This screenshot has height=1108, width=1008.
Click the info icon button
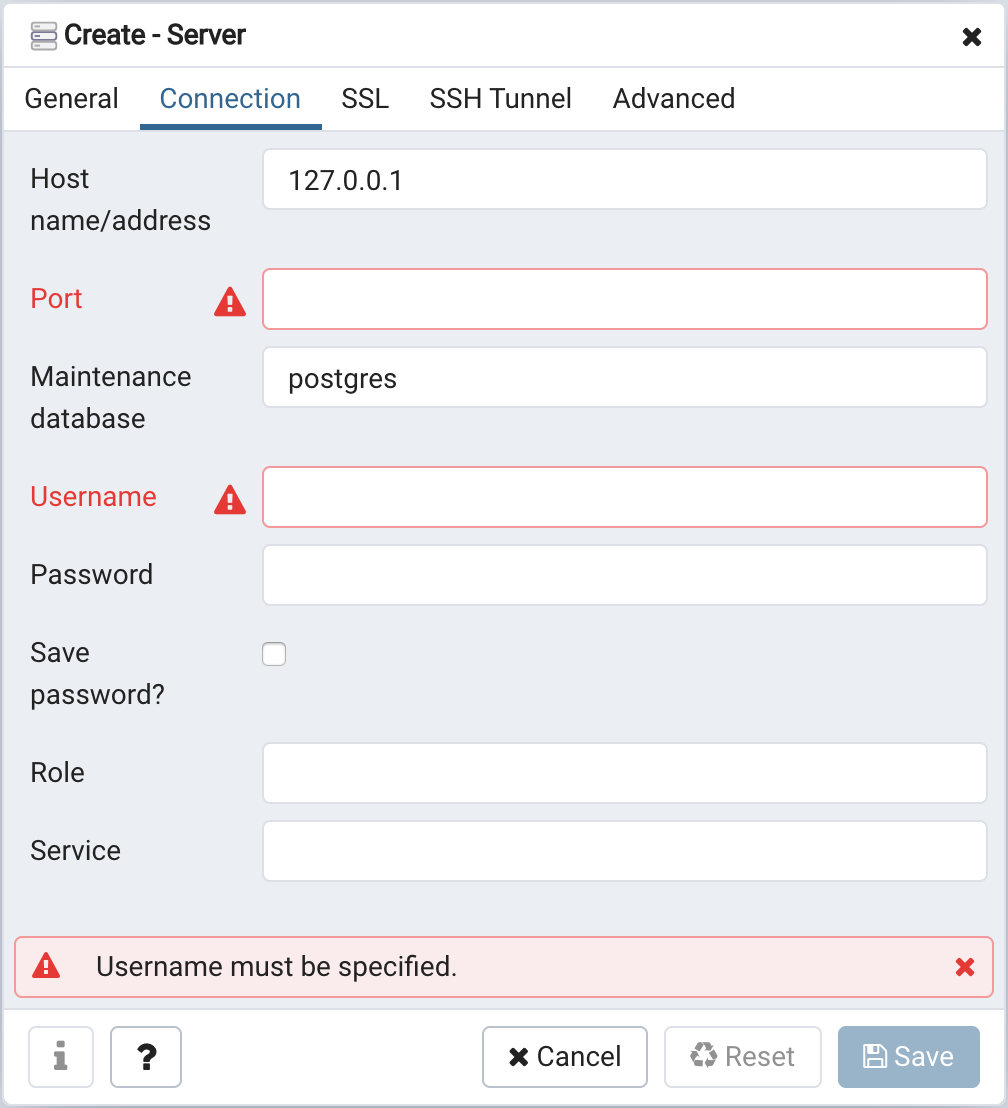click(x=61, y=1057)
